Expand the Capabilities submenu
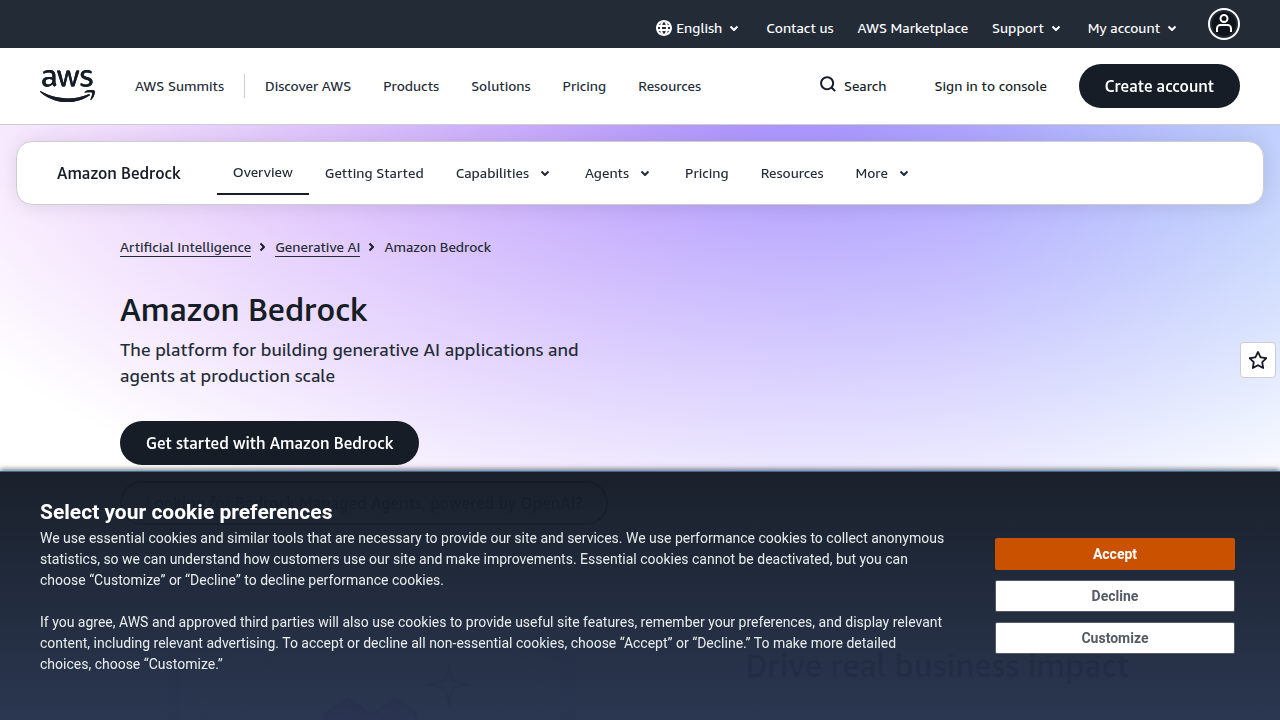 pos(503,173)
